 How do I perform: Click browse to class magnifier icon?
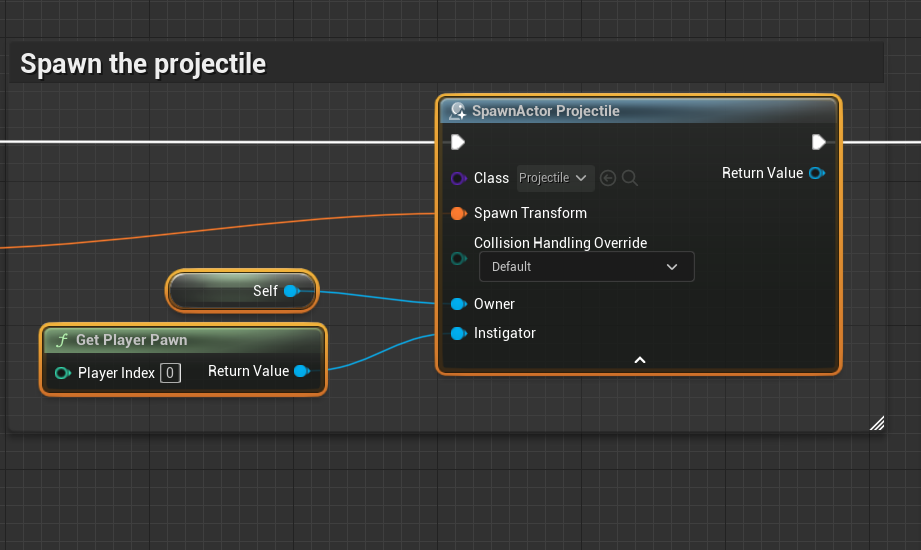coord(630,178)
